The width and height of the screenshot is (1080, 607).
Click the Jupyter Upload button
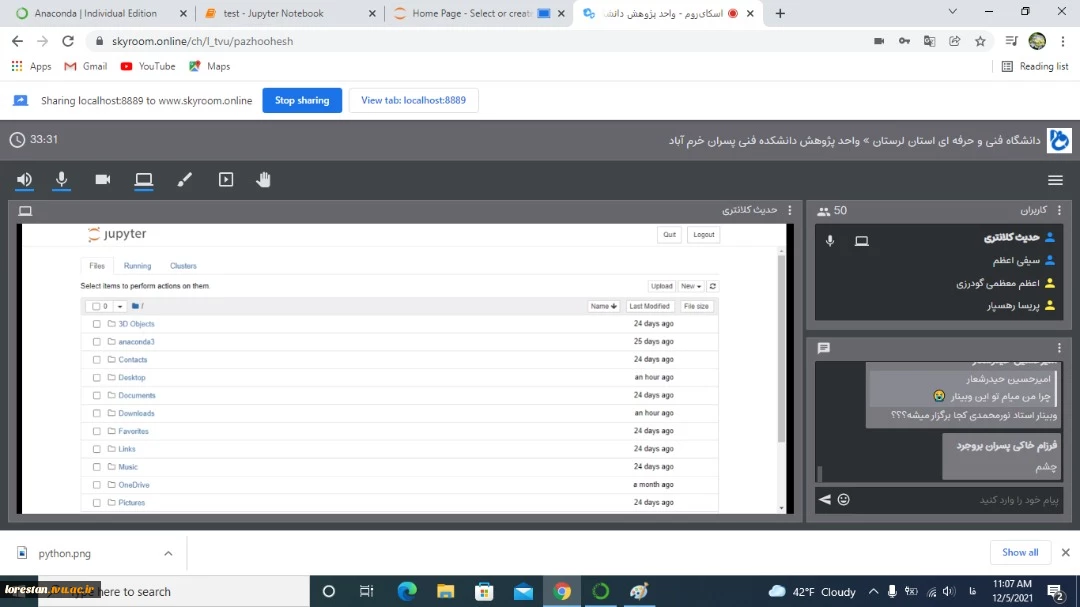661,286
